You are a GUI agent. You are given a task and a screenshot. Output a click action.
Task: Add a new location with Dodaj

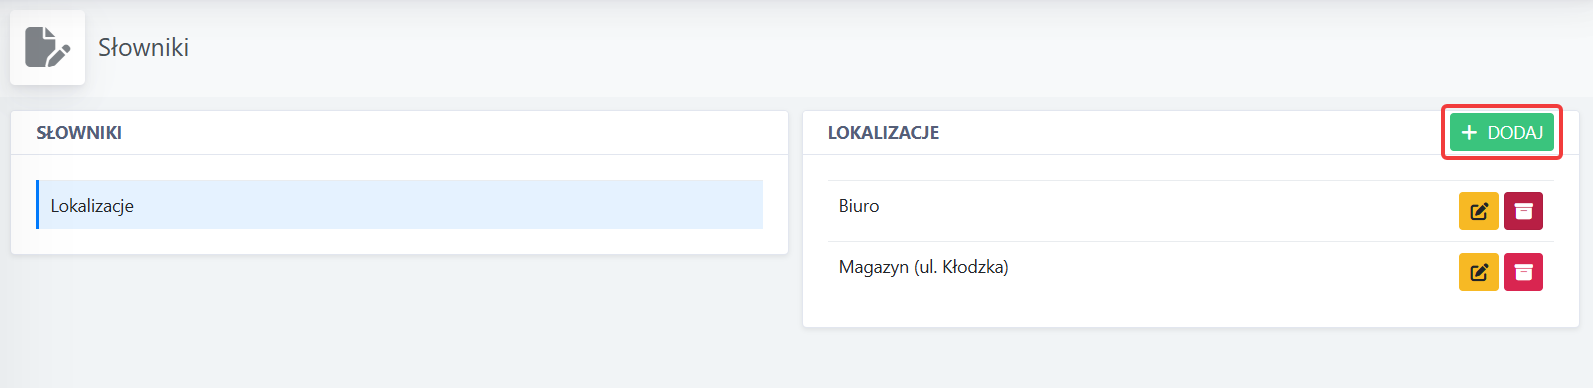[1502, 132]
